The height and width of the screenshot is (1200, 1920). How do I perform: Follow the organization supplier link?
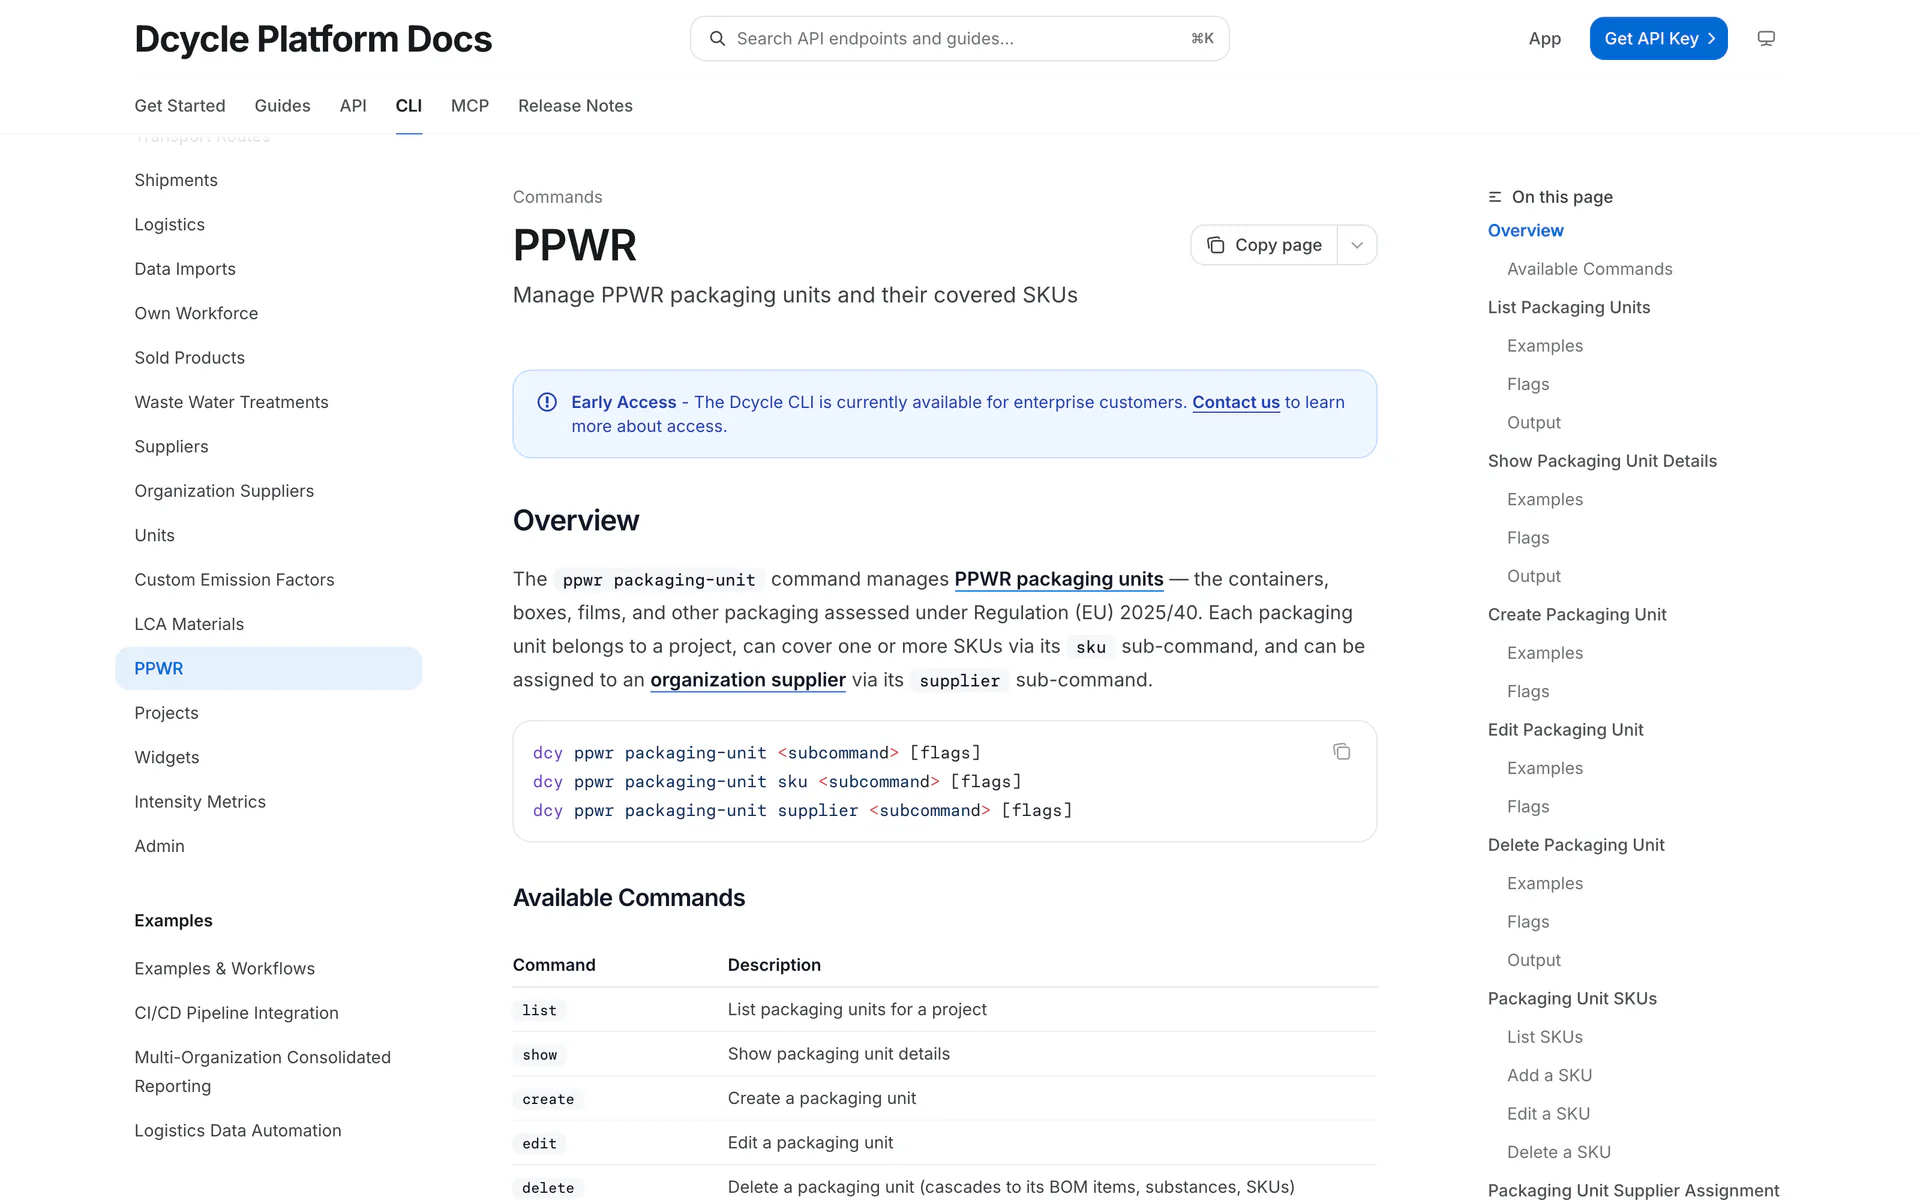748,680
